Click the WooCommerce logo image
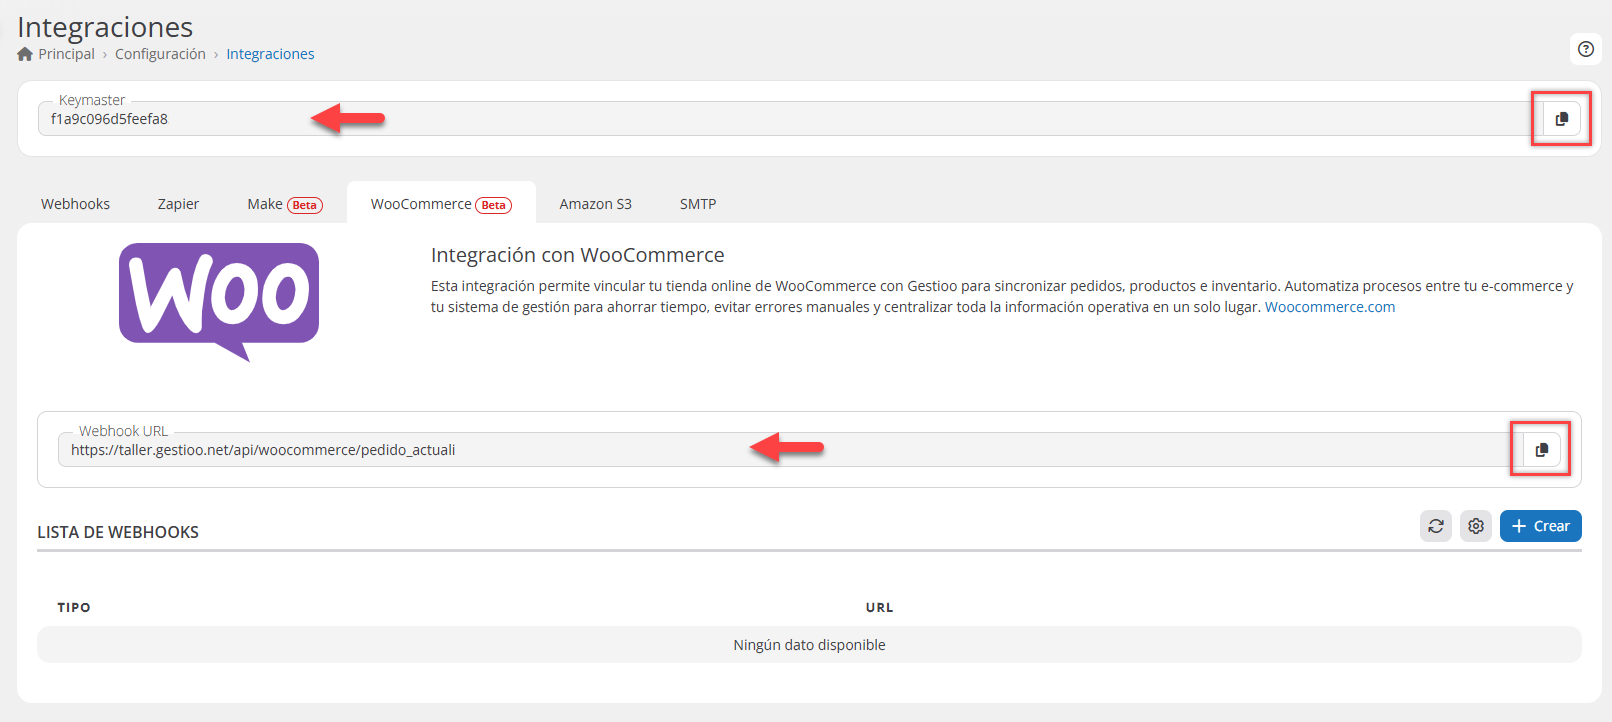 click(x=219, y=301)
